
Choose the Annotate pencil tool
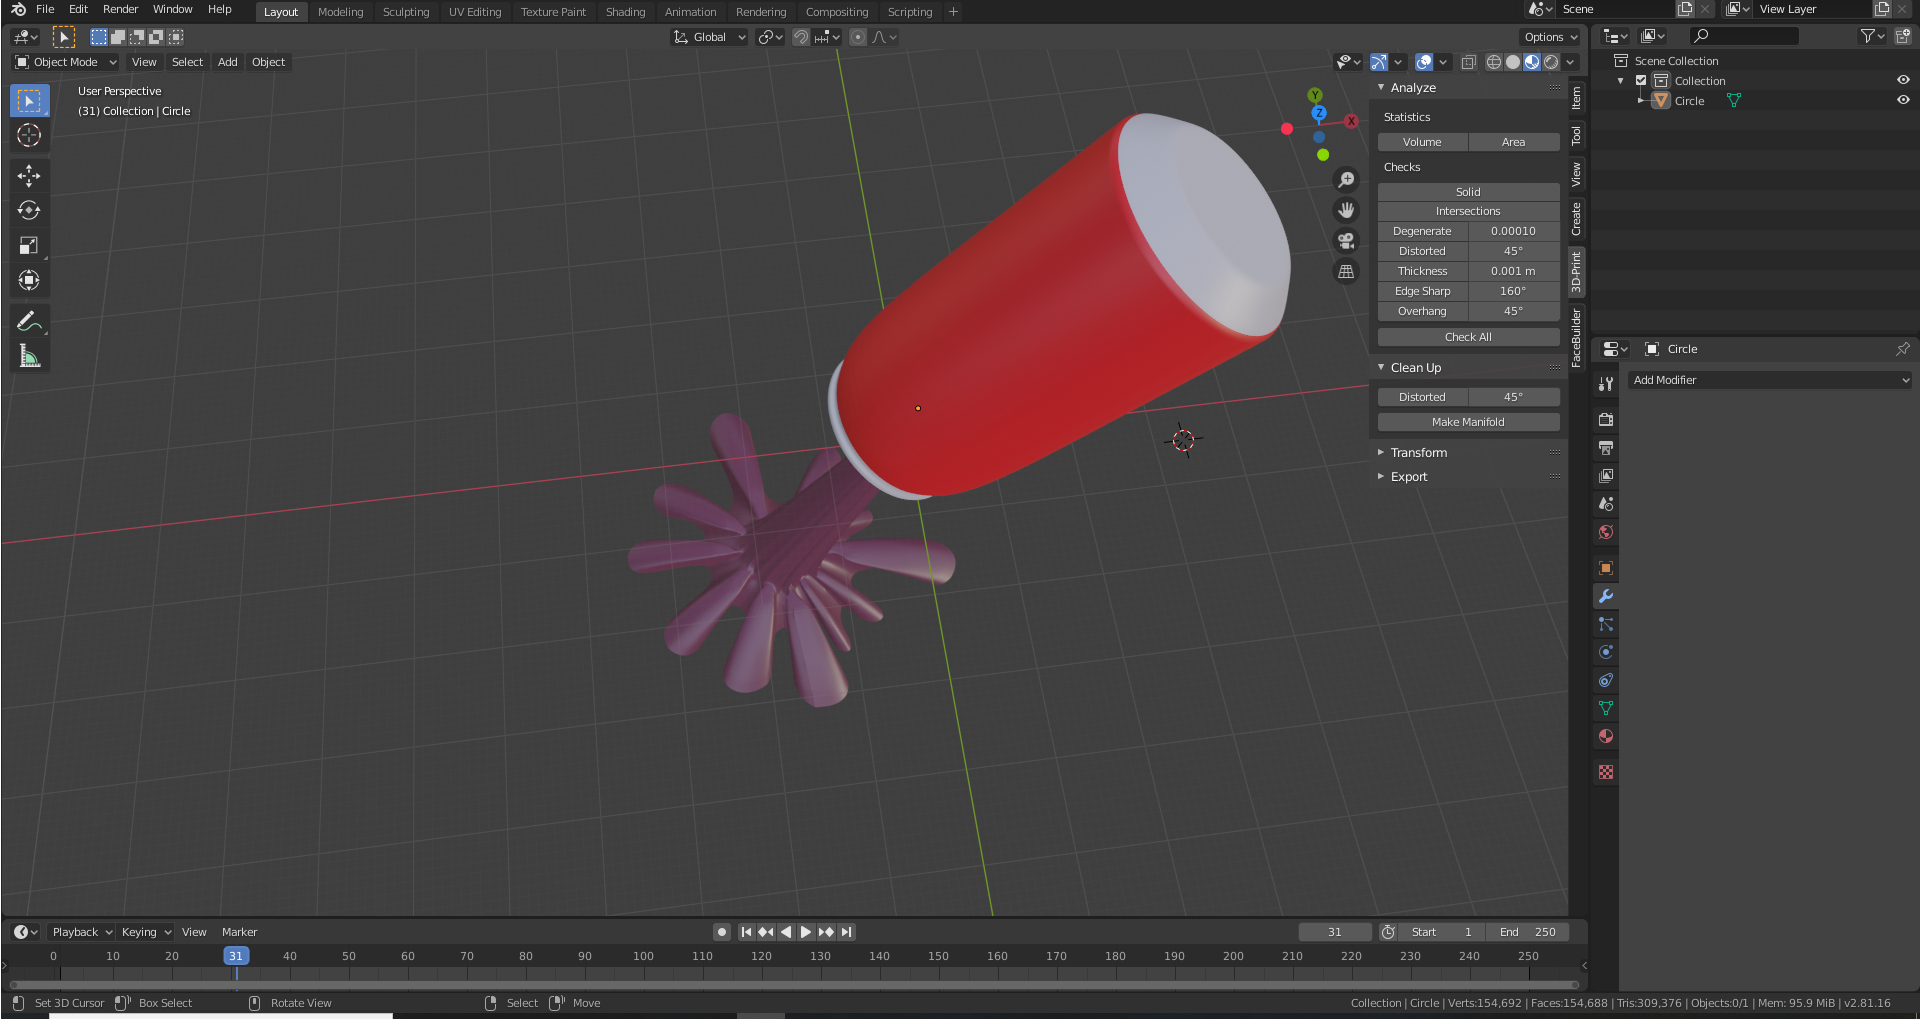(x=29, y=322)
